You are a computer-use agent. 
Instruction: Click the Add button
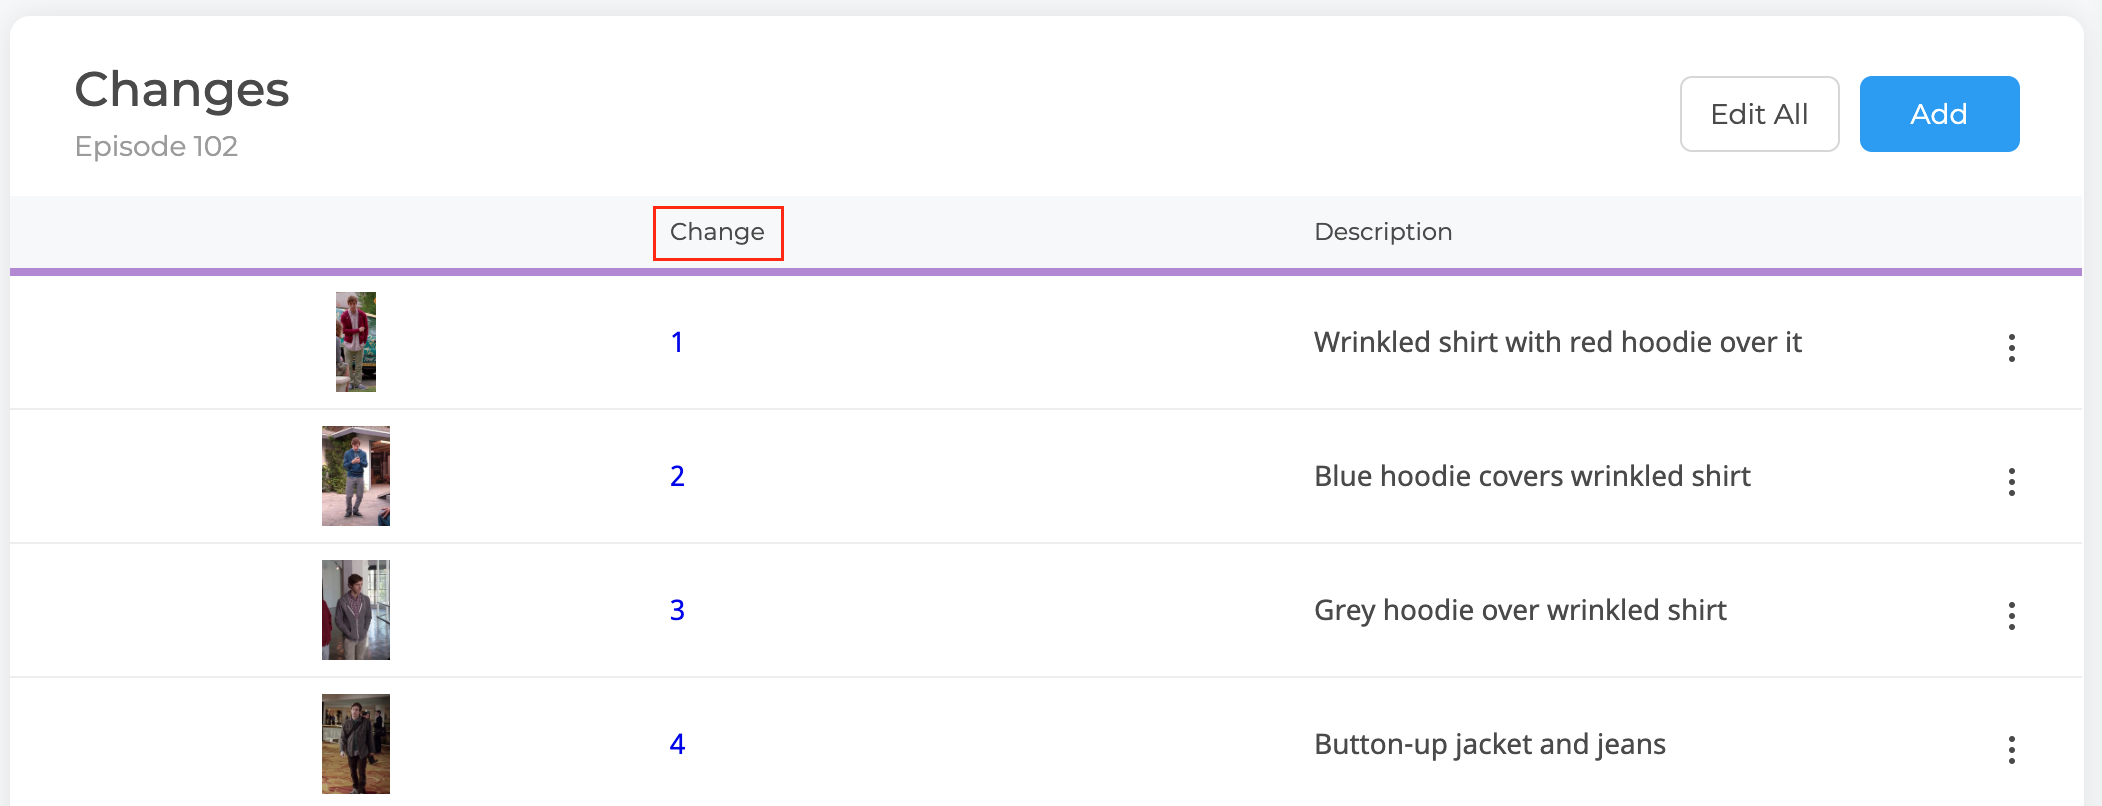[x=1939, y=114]
